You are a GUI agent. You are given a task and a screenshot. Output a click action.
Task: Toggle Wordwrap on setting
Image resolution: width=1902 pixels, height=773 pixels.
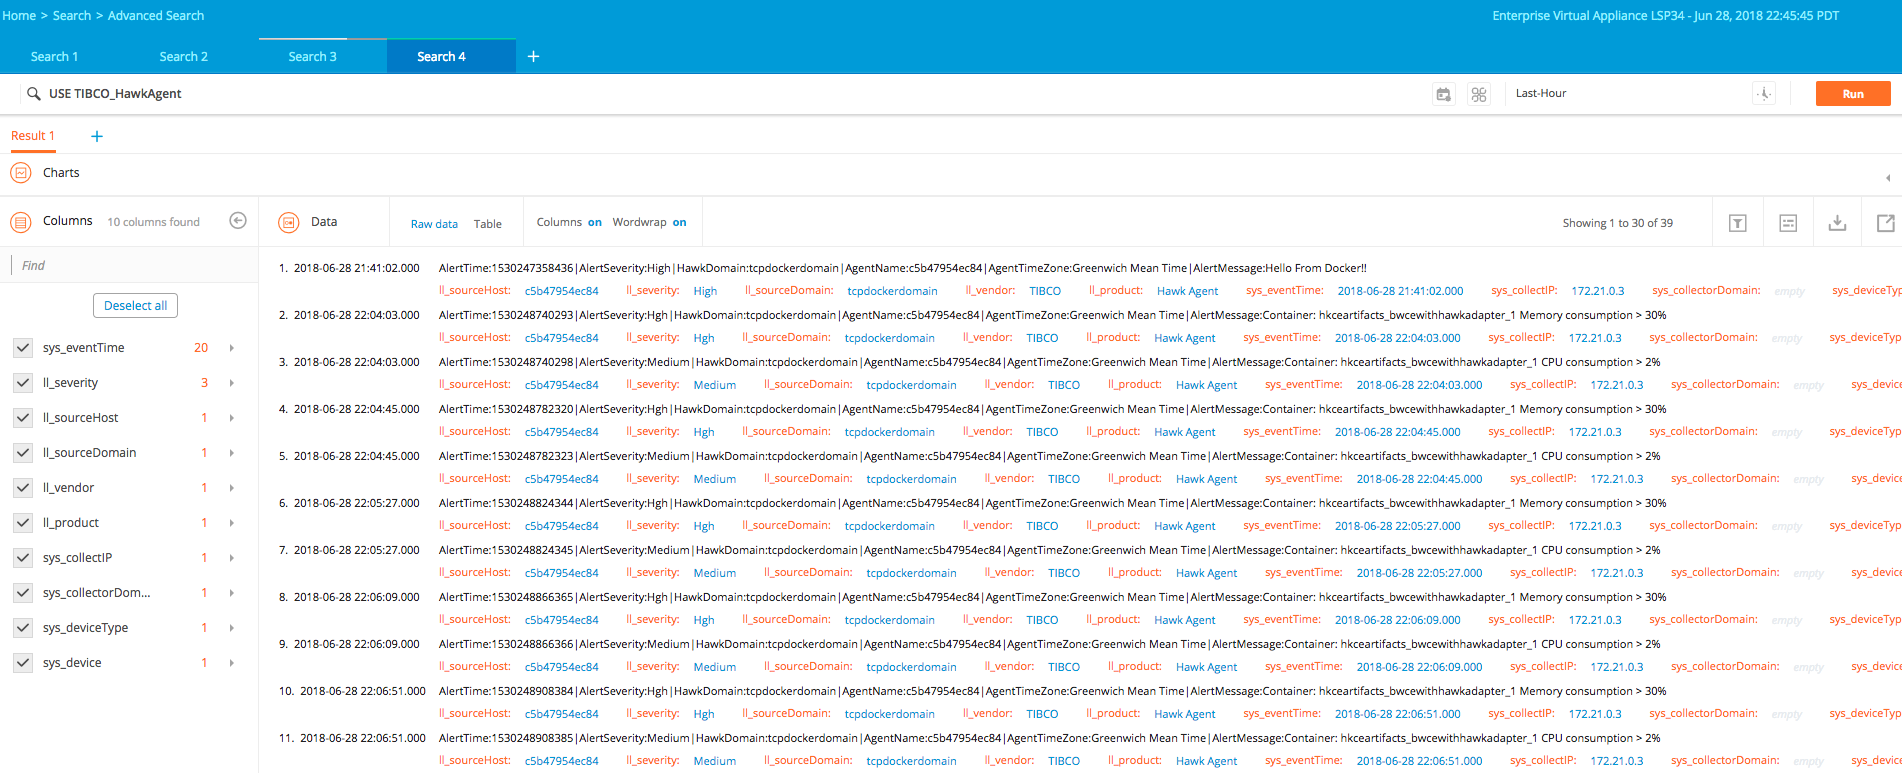point(679,223)
